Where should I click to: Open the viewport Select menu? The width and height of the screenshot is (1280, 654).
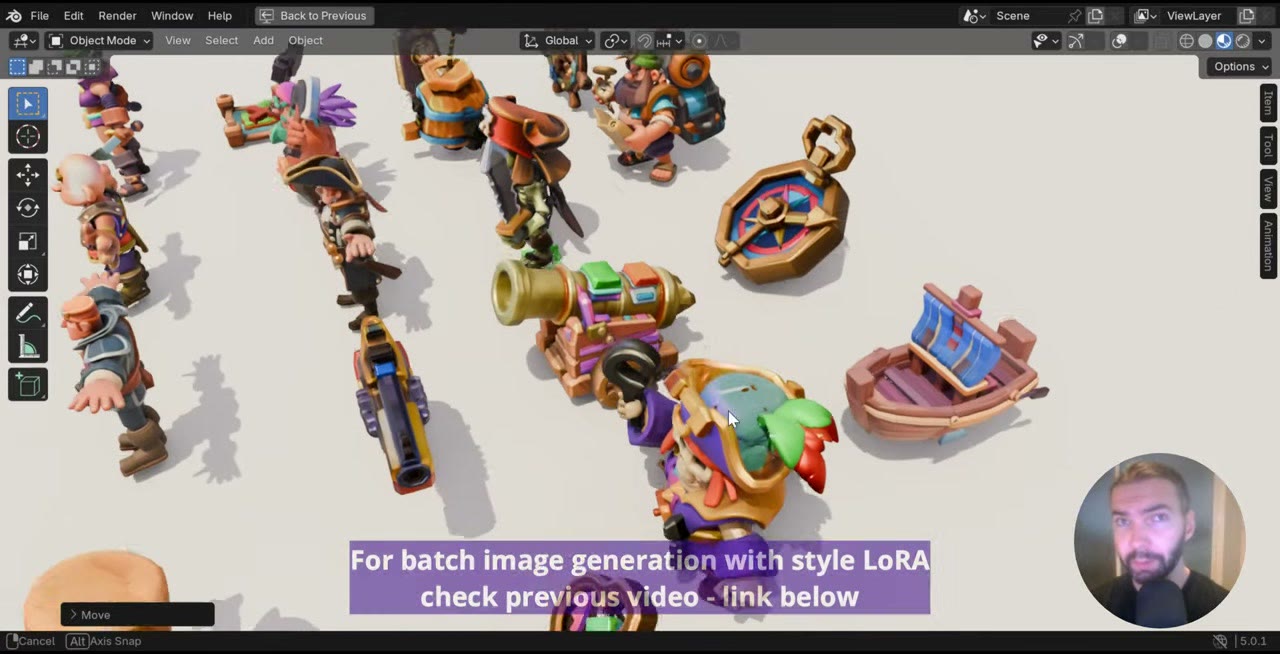221,41
